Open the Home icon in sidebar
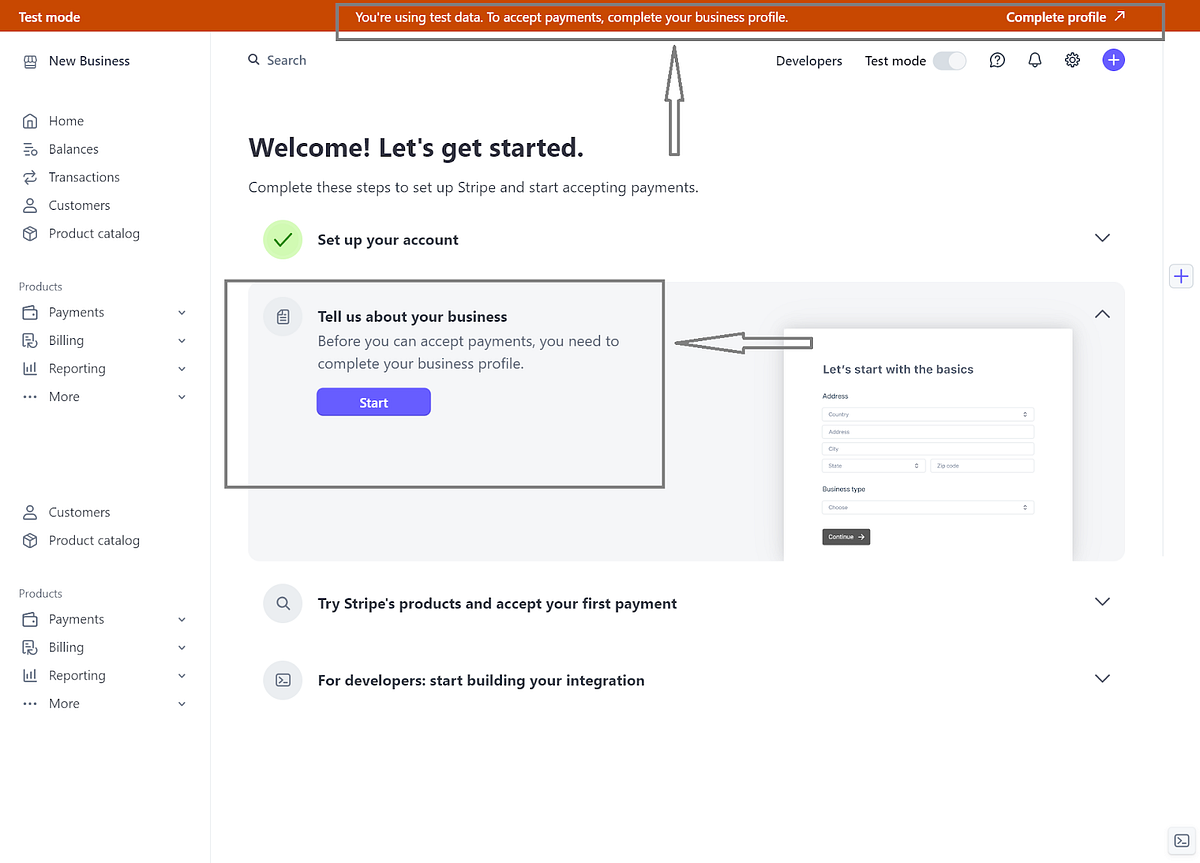The image size is (1200, 863). click(x=30, y=121)
